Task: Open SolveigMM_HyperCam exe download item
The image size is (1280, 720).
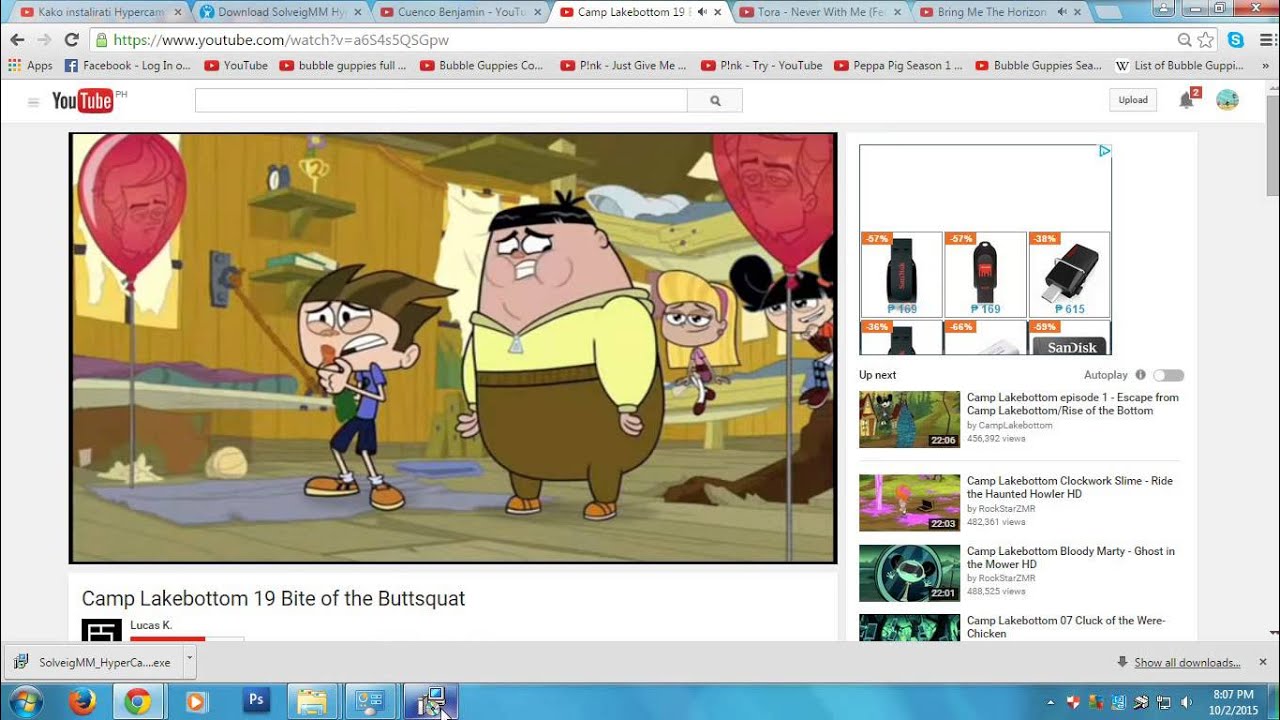Action: coord(94,662)
